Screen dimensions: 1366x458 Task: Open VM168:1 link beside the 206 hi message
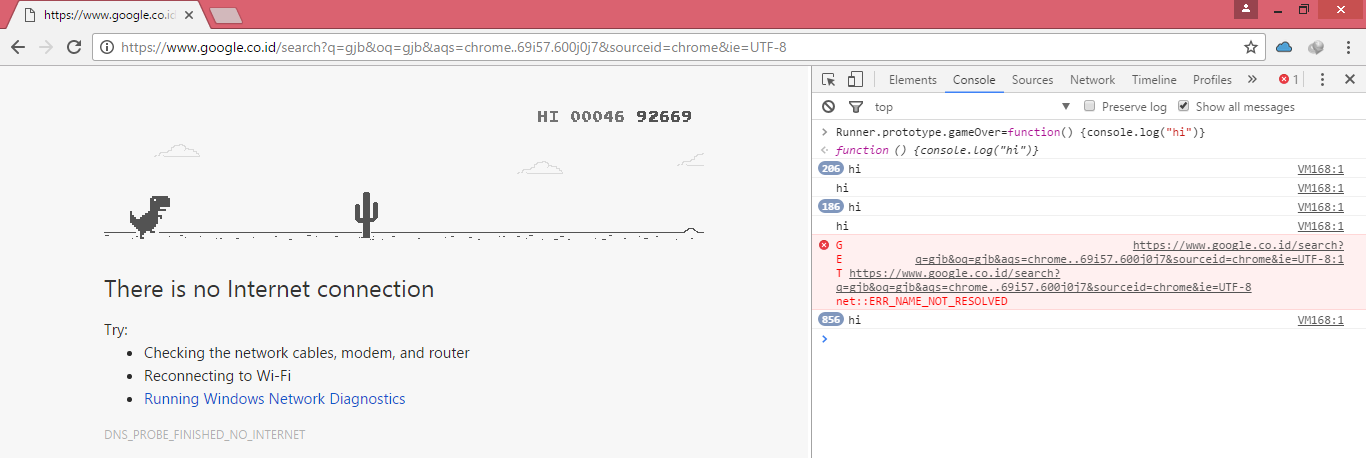click(1320, 169)
